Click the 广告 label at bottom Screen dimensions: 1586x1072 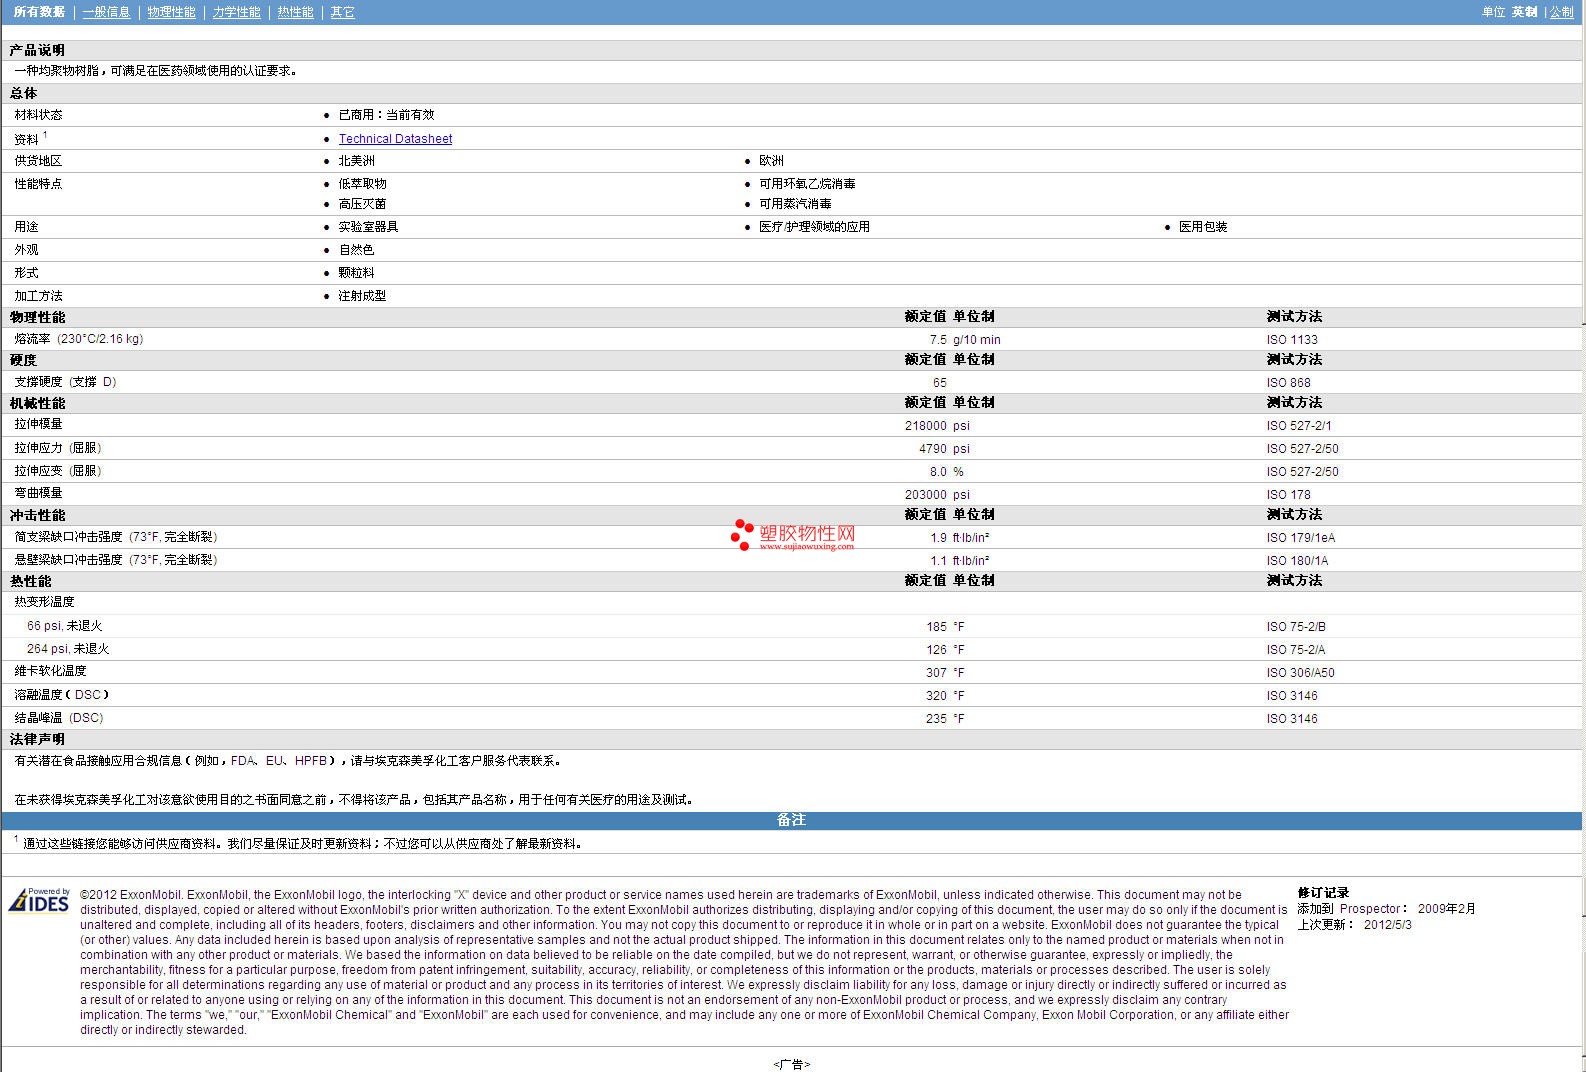(x=791, y=1064)
